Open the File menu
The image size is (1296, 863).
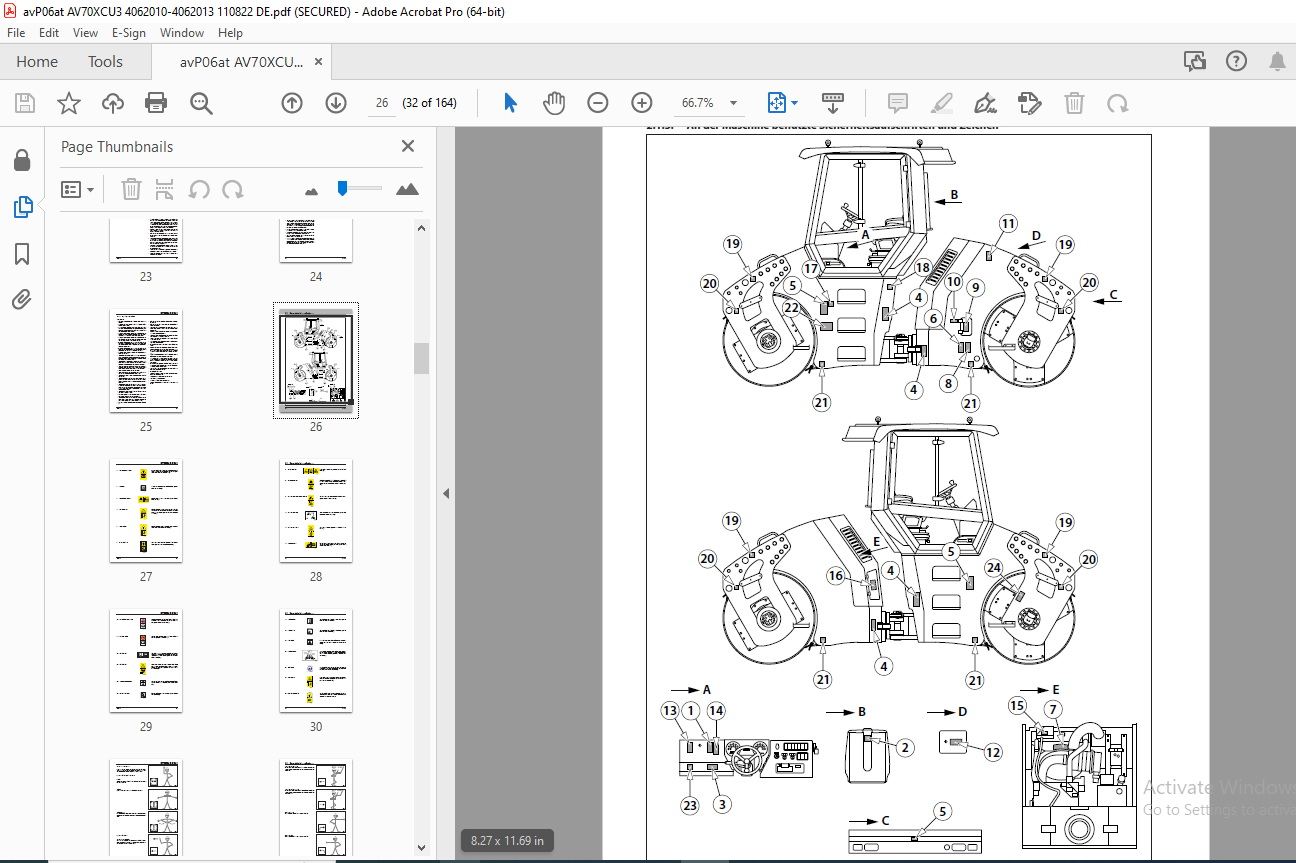[16, 33]
